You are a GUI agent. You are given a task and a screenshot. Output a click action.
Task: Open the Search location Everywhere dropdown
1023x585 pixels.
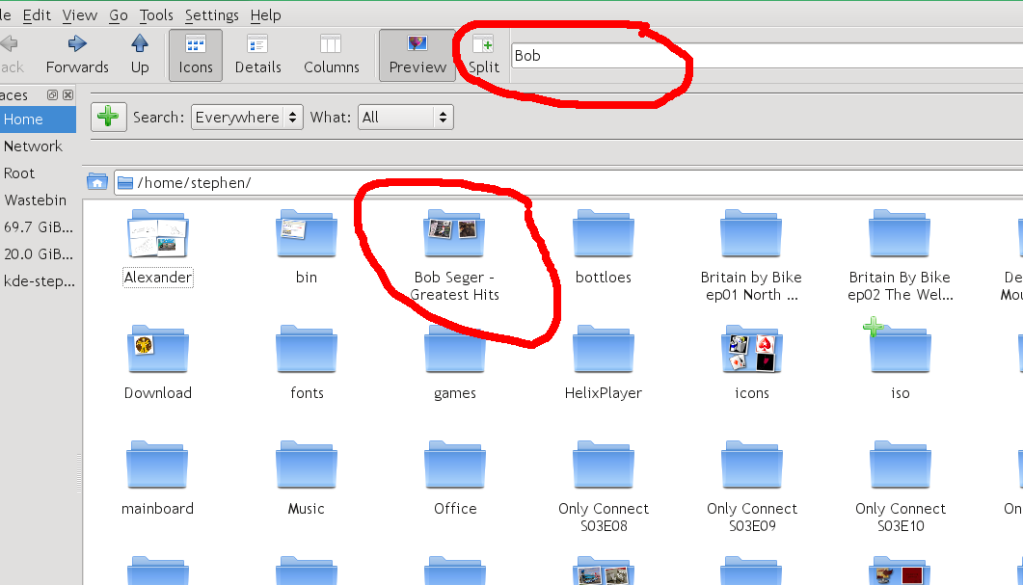tap(247, 117)
